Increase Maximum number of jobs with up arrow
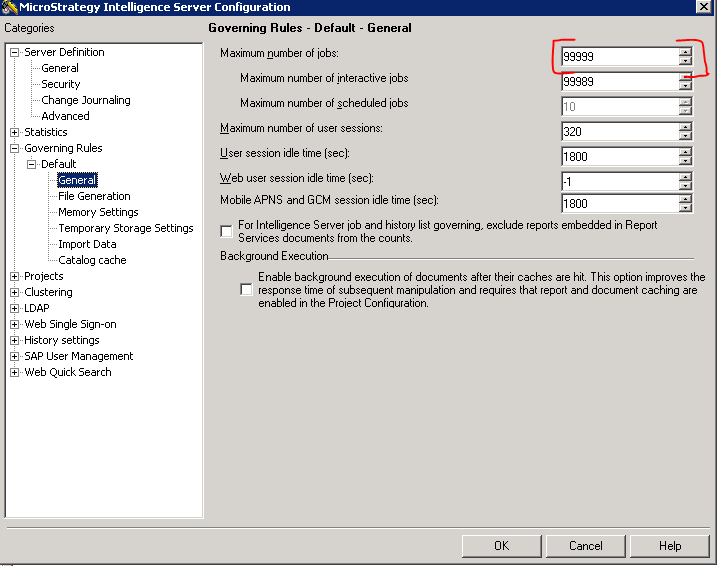The width and height of the screenshot is (718, 566). point(685,53)
